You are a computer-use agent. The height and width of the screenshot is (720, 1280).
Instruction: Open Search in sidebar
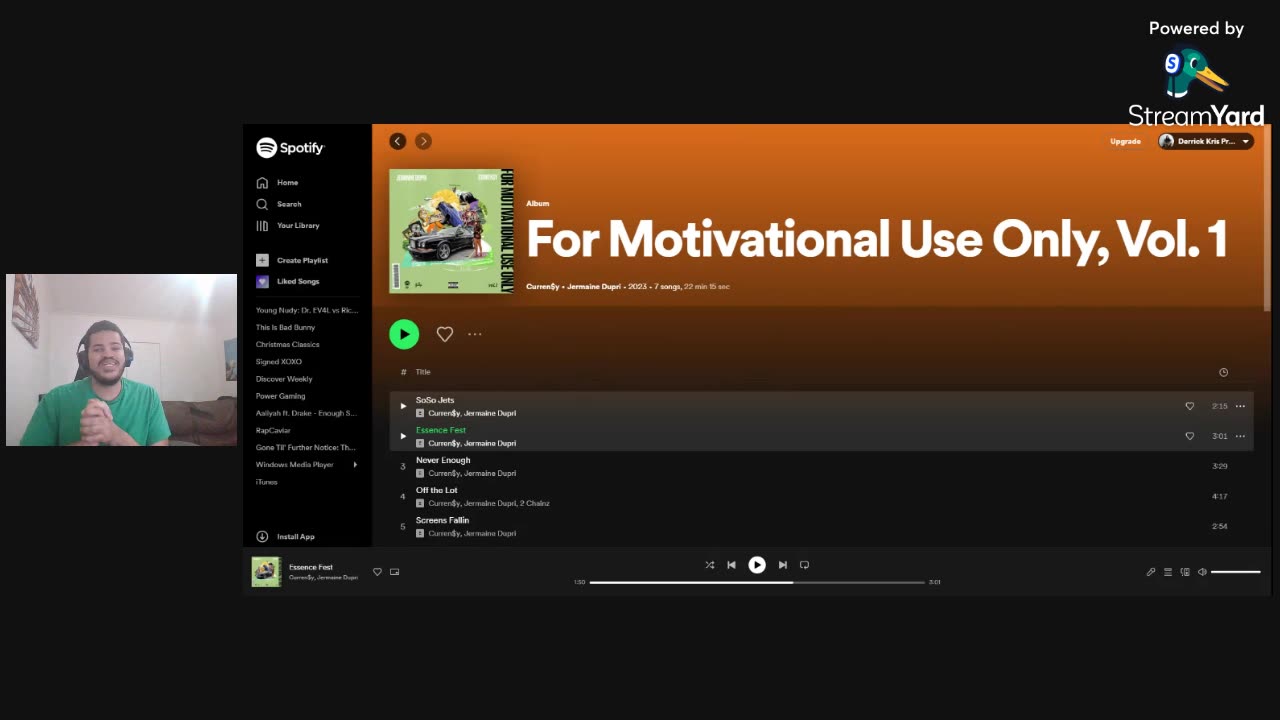278,204
